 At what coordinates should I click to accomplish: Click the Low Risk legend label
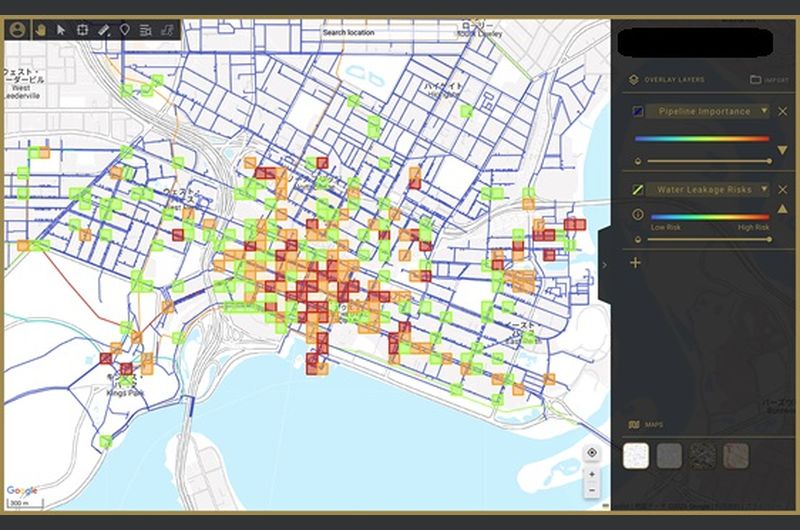[x=665, y=228]
